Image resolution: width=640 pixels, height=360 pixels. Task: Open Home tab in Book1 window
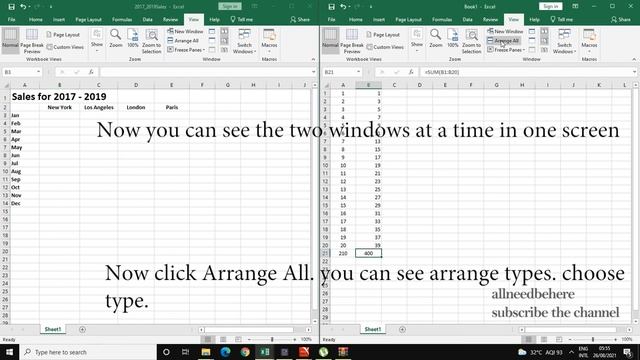pyautogui.click(x=356, y=19)
